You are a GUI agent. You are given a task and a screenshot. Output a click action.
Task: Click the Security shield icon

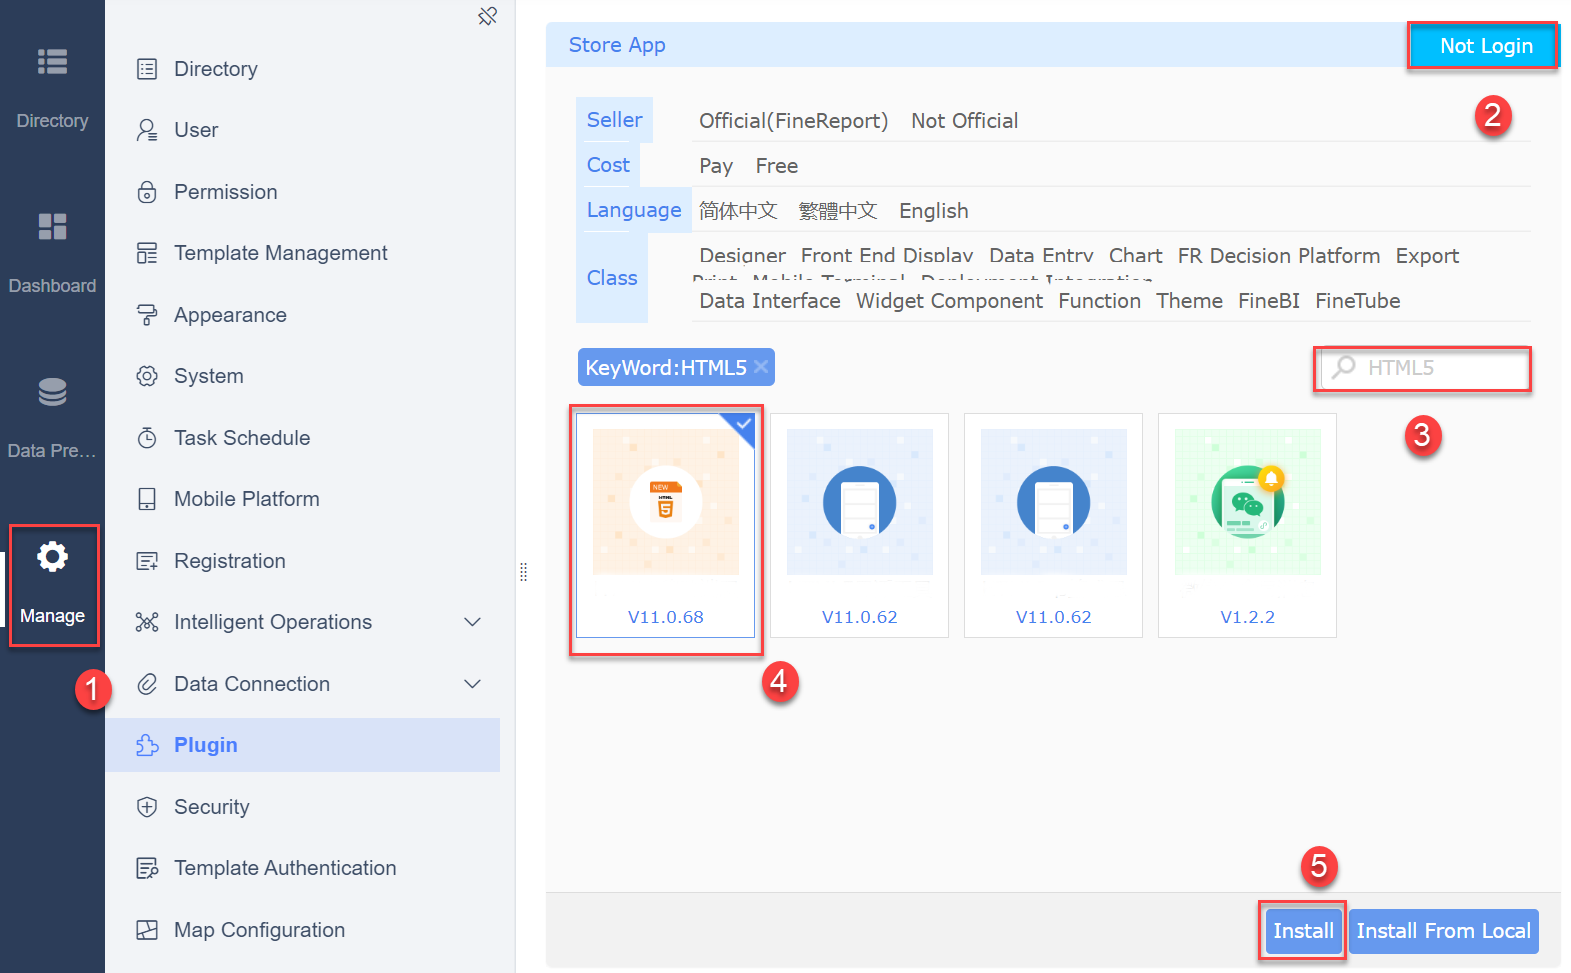click(x=147, y=807)
